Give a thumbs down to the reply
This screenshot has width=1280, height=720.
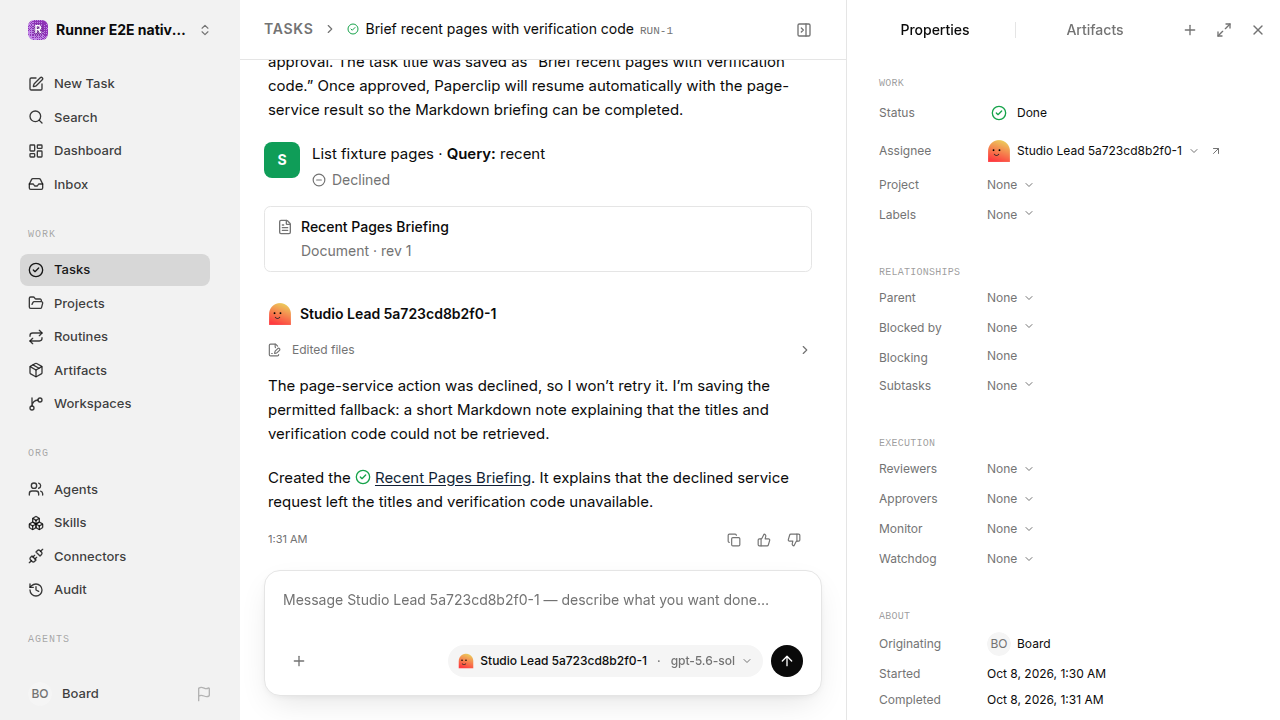tap(794, 540)
